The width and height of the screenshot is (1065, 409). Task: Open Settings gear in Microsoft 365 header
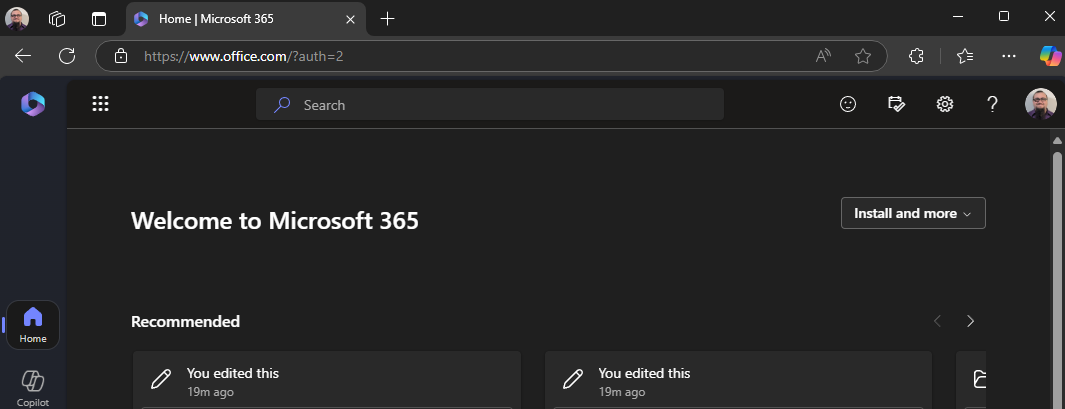[944, 104]
